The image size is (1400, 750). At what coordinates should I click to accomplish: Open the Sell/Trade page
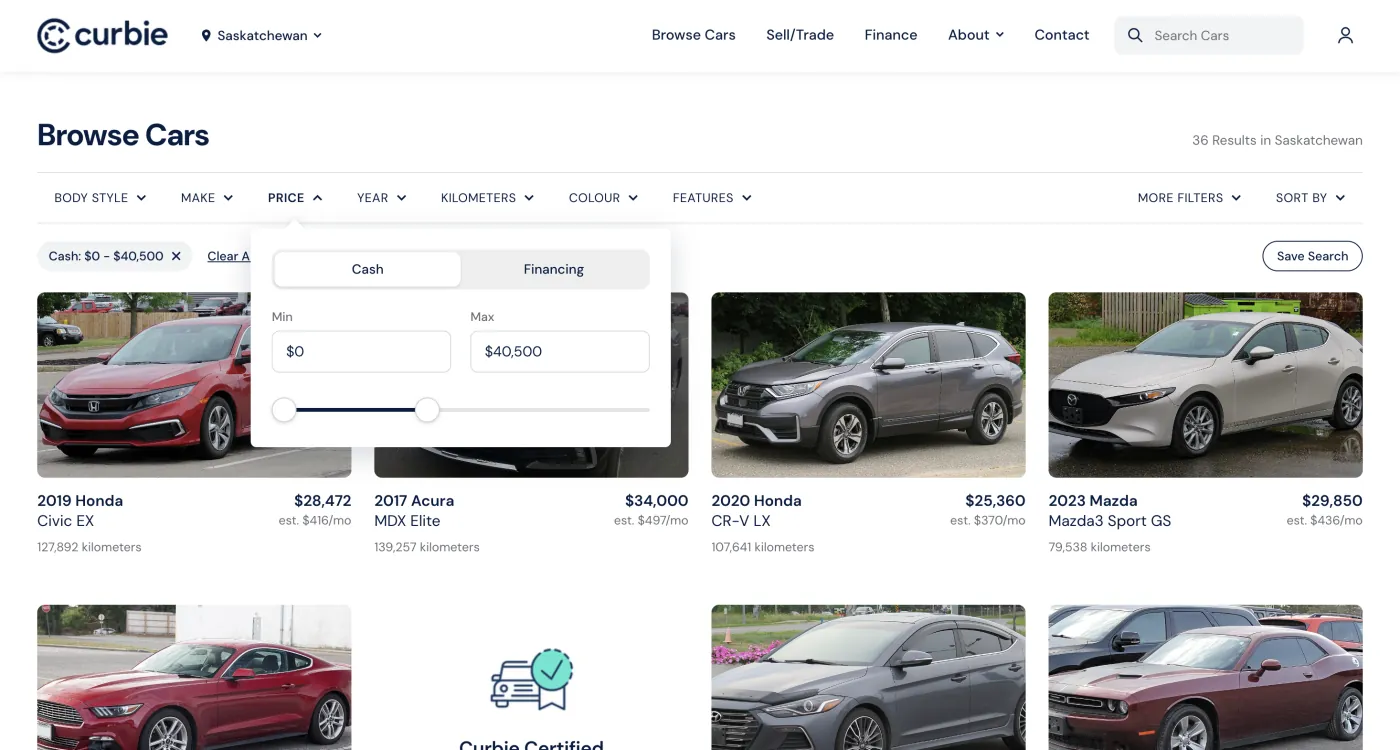[x=800, y=35]
